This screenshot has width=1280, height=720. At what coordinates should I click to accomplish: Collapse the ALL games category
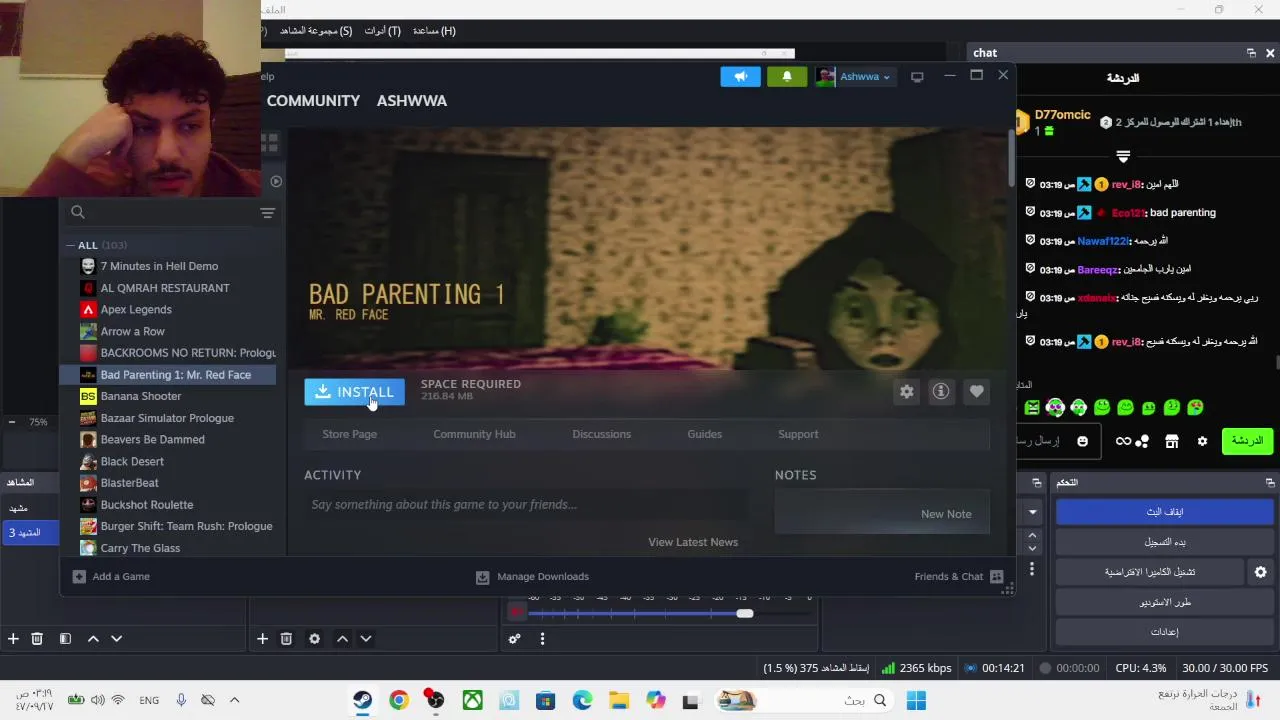71,245
